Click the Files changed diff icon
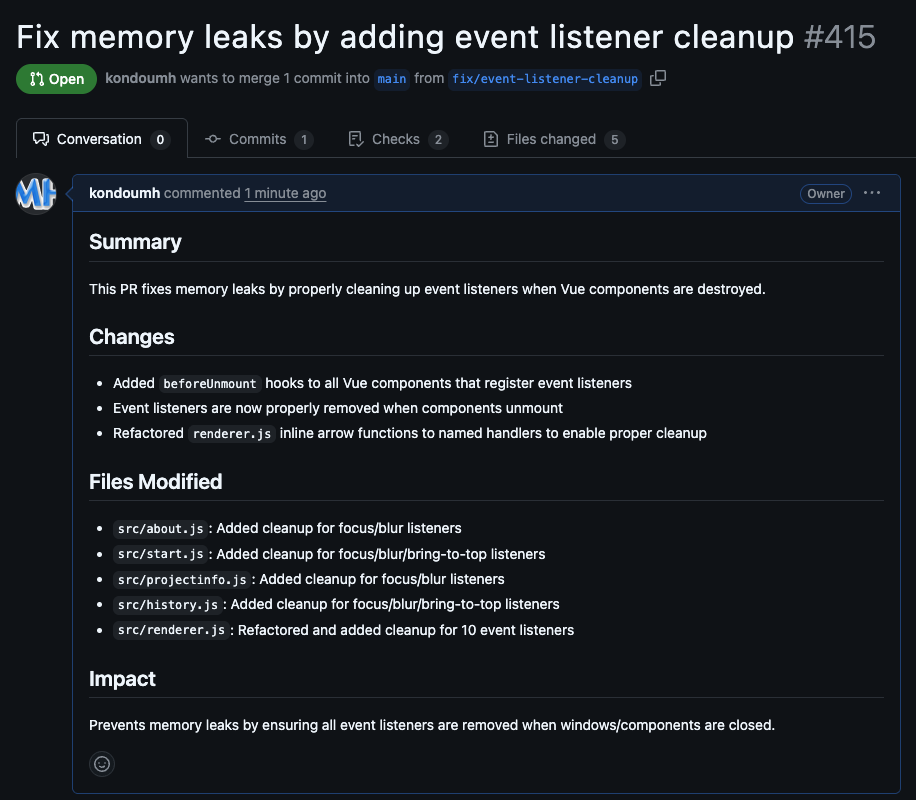916x800 pixels. pyautogui.click(x=491, y=139)
